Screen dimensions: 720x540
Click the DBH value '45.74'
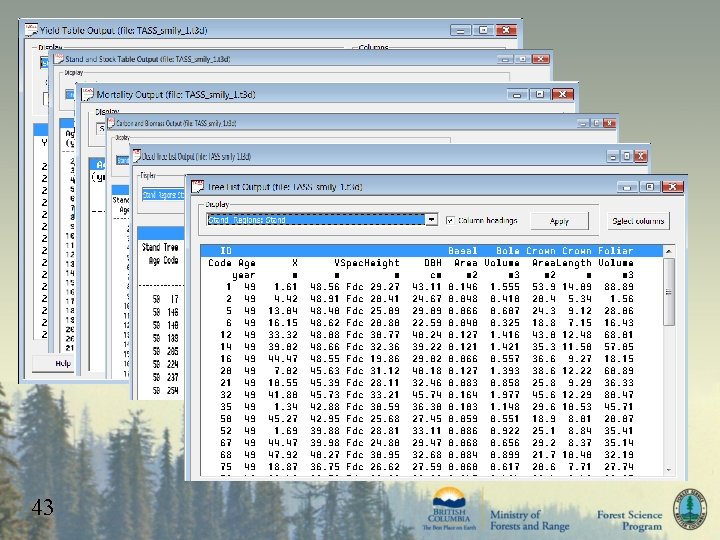427,395
